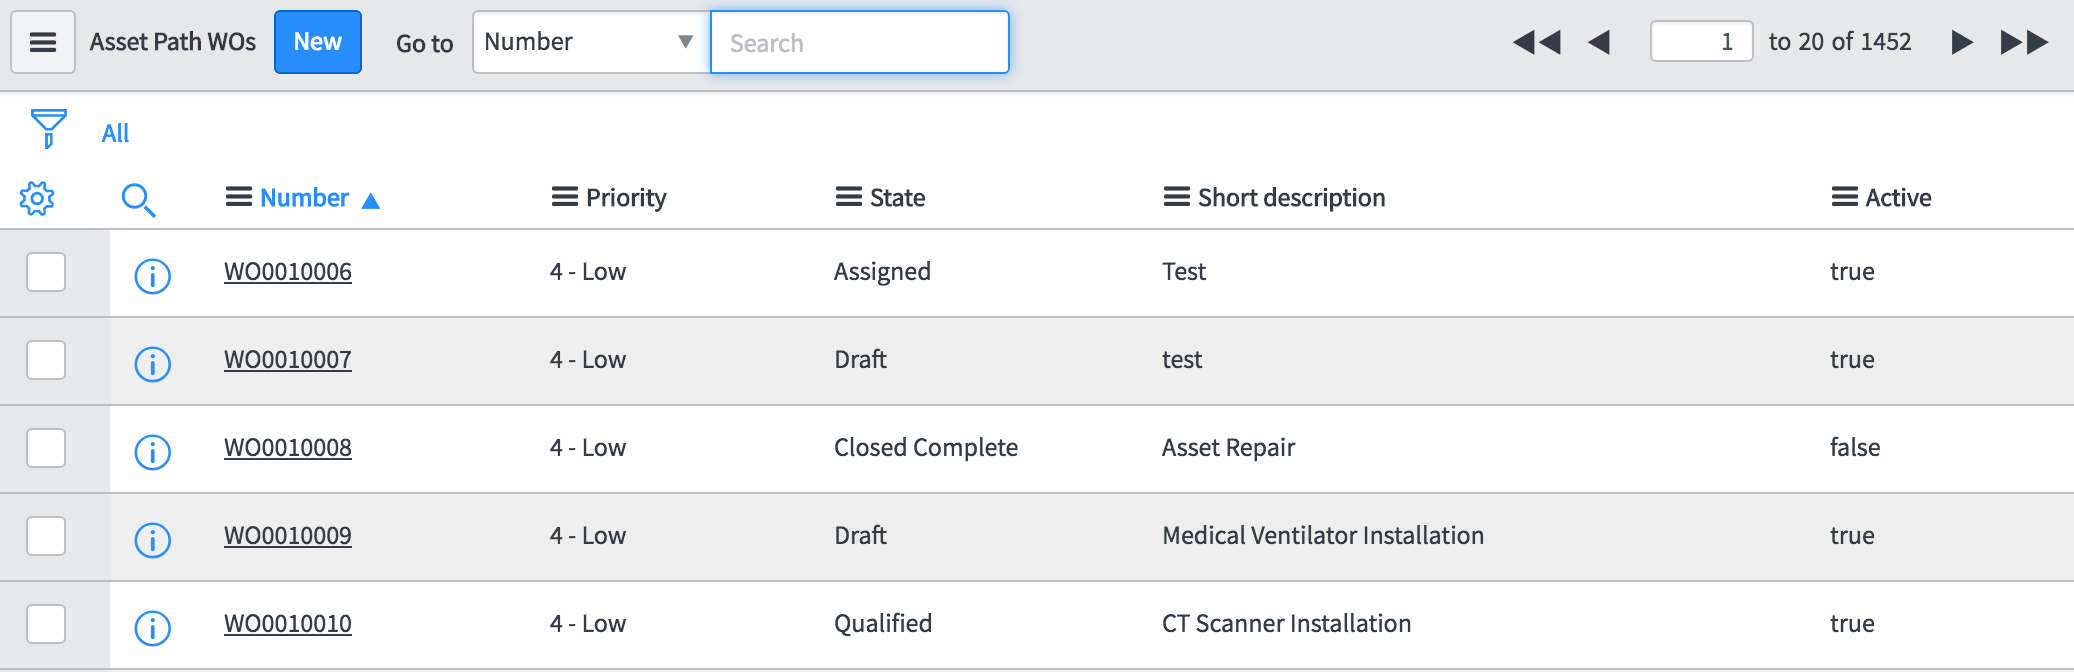
Task: Show column search magnifier row
Action: pyautogui.click(x=138, y=199)
